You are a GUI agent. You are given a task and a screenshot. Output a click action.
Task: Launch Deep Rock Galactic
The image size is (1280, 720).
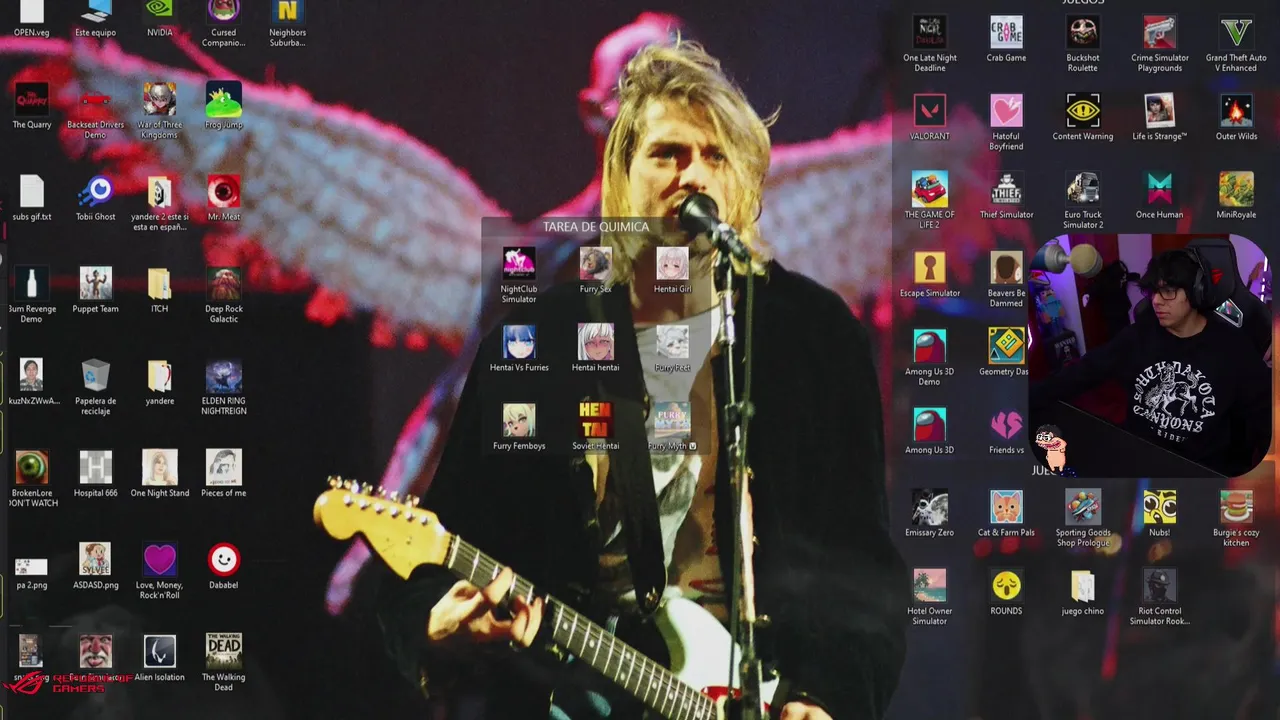point(223,285)
